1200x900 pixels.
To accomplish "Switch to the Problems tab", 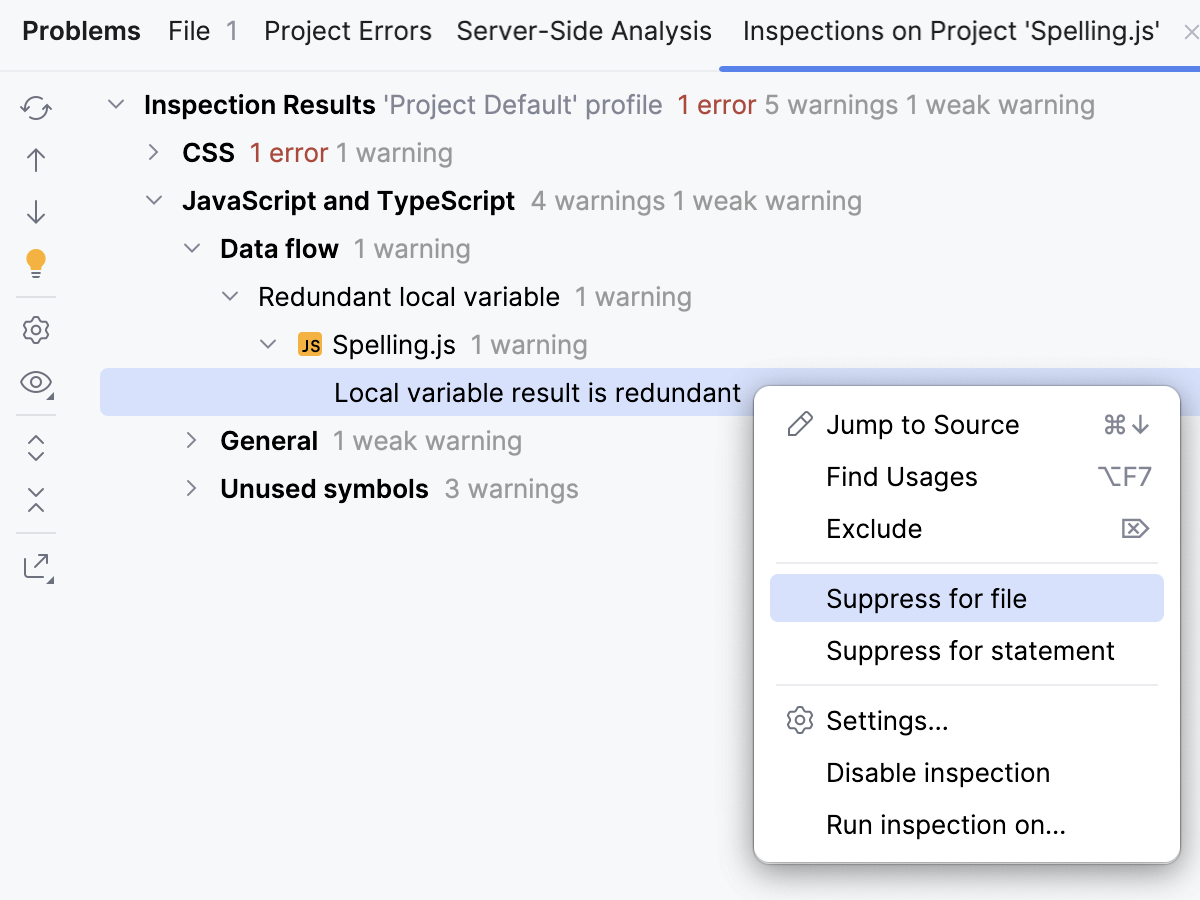I will click(x=81, y=31).
